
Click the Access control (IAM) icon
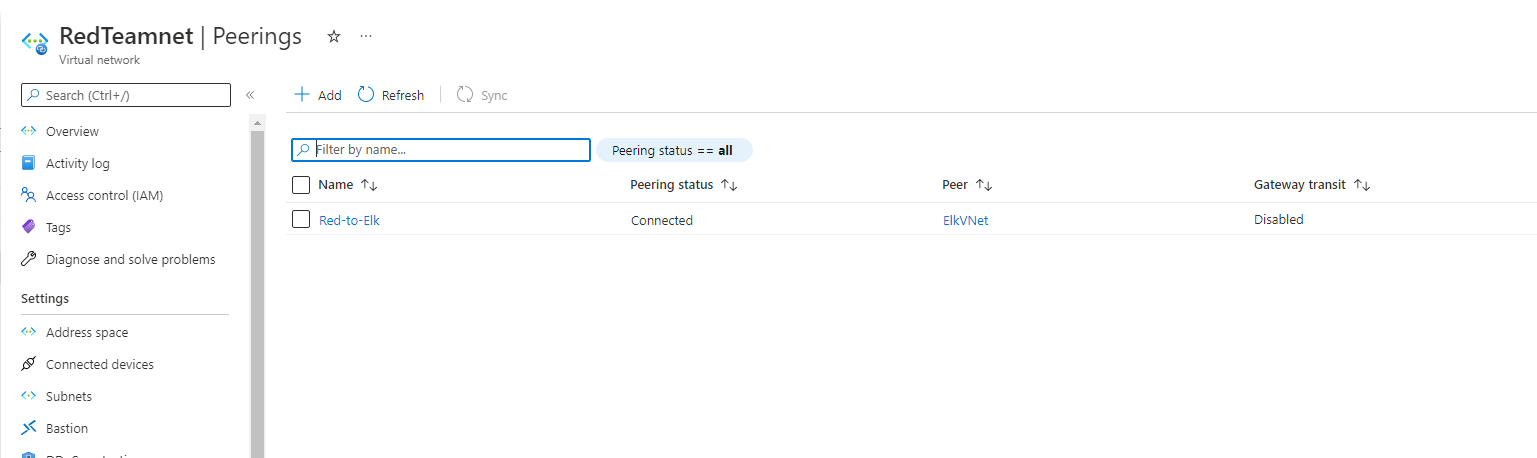pos(29,195)
